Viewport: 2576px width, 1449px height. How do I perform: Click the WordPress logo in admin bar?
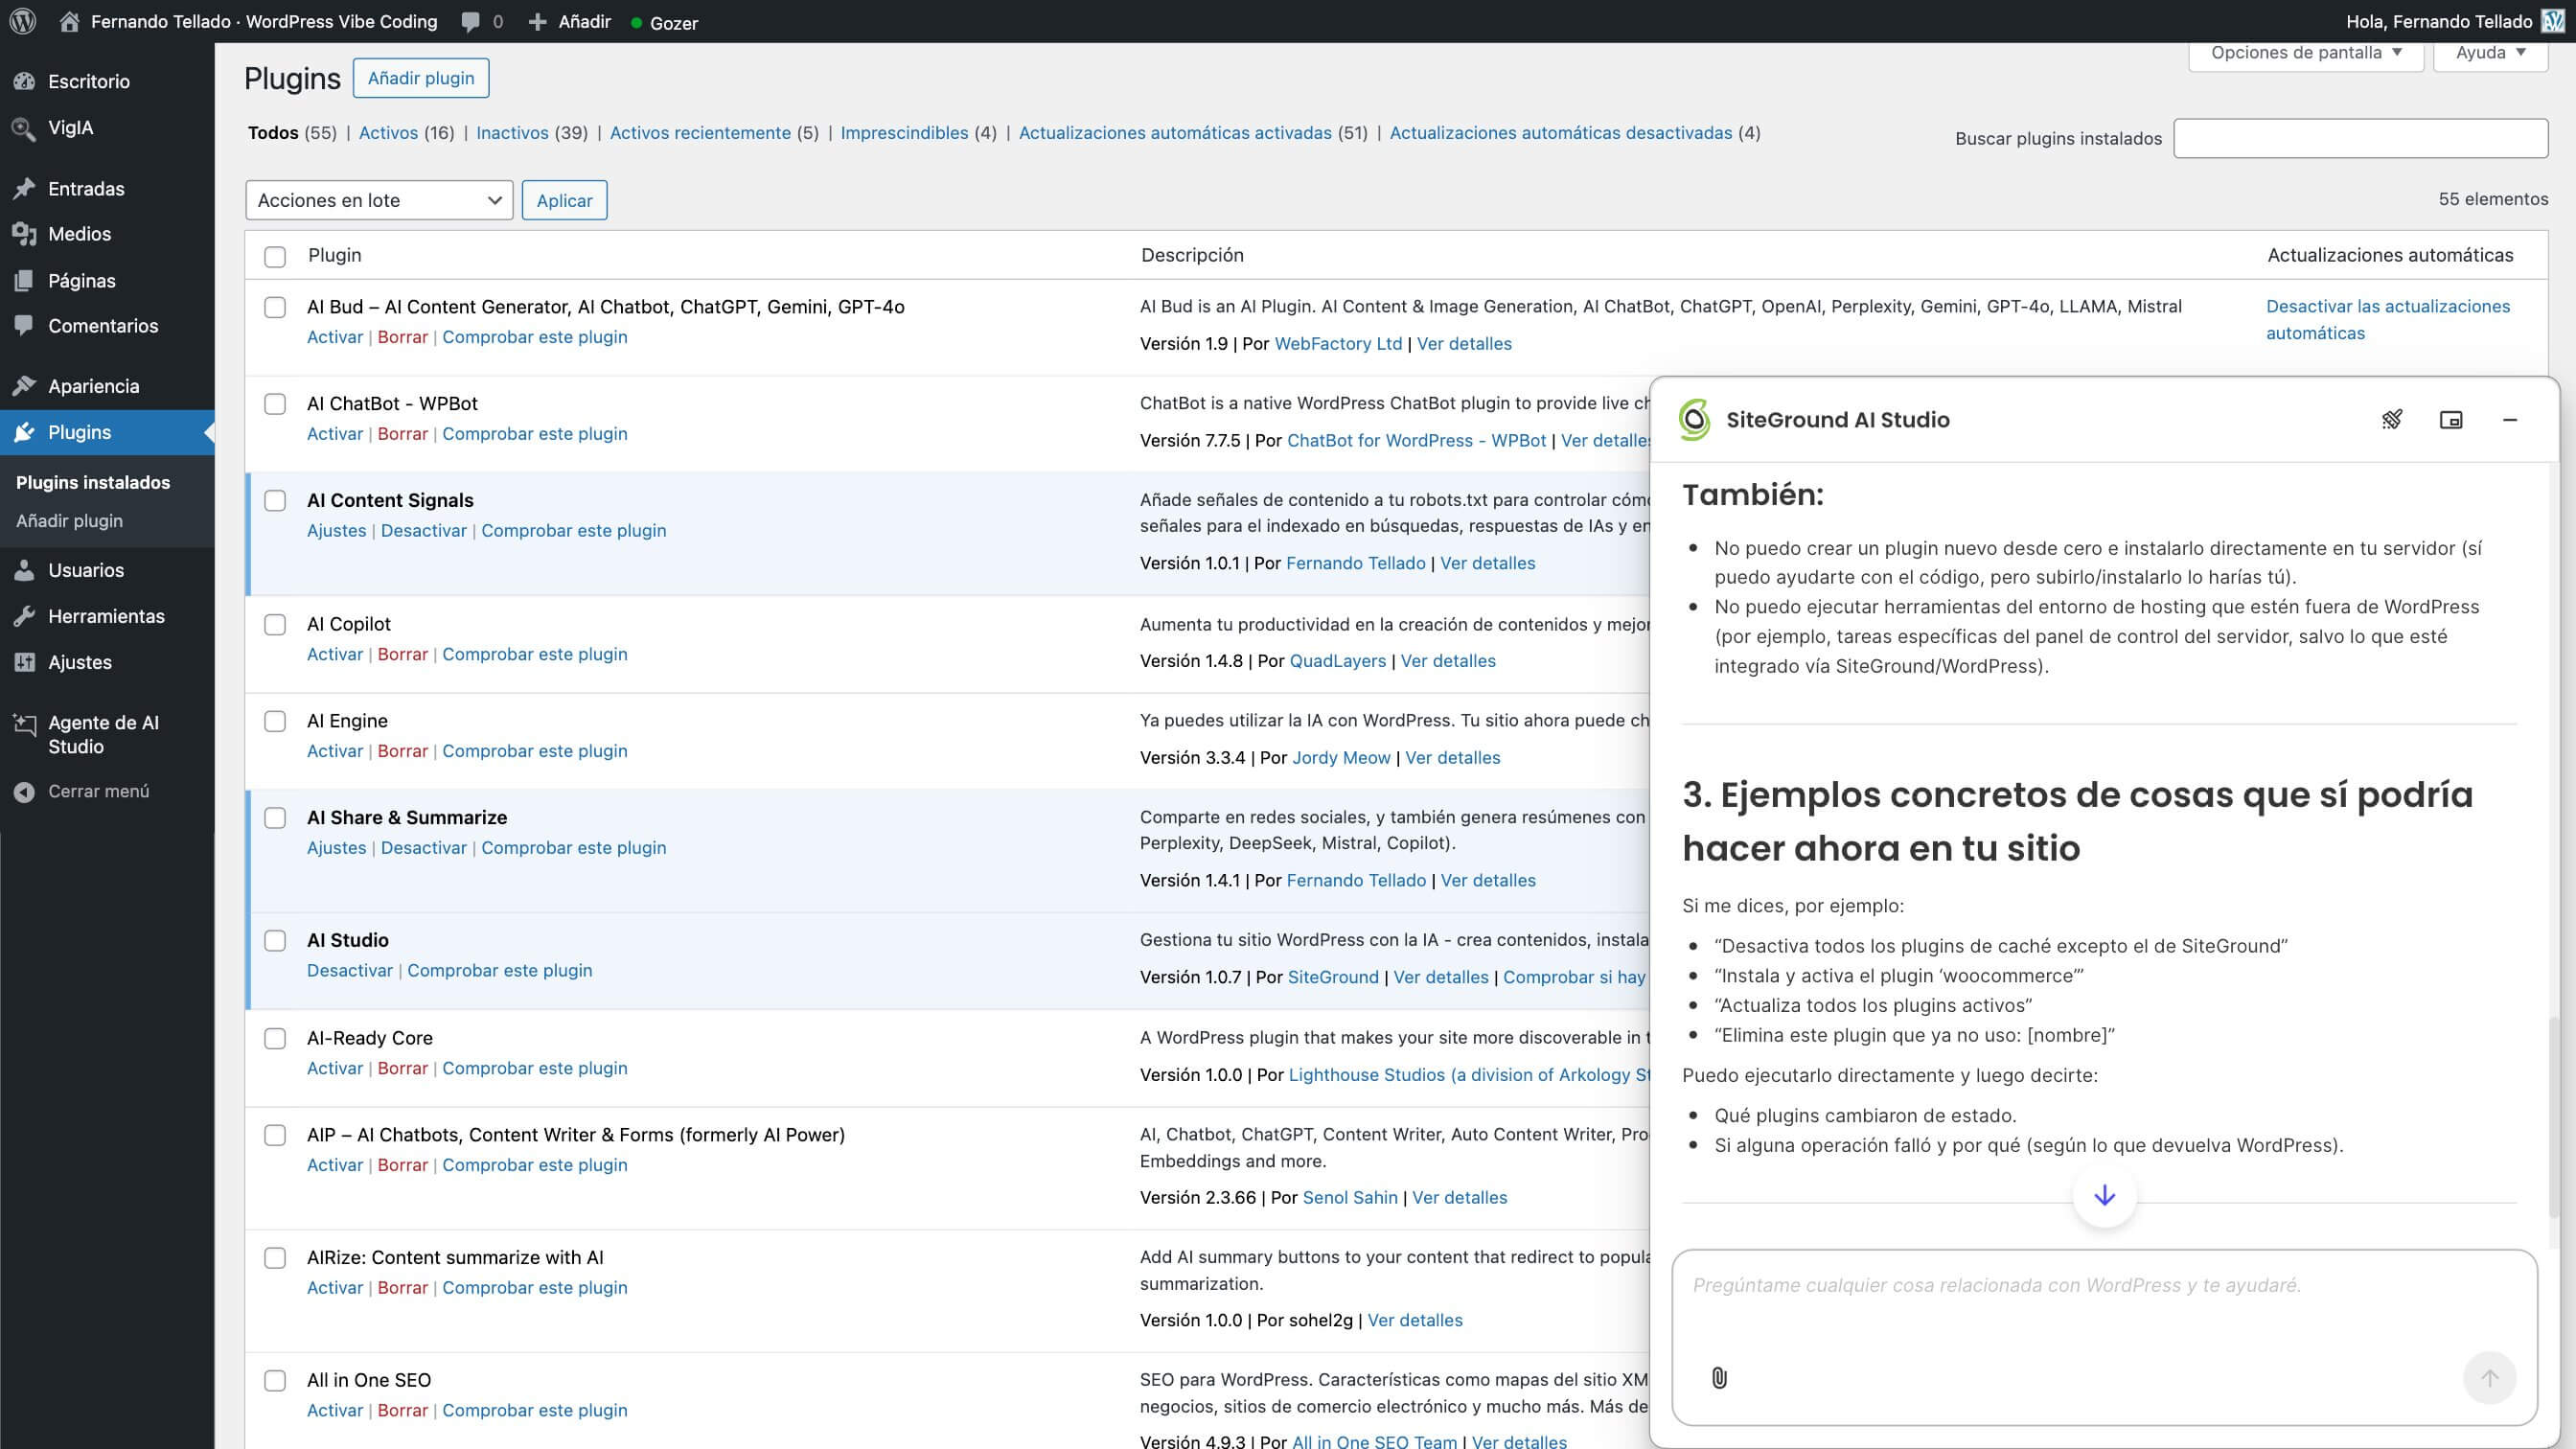21,21
